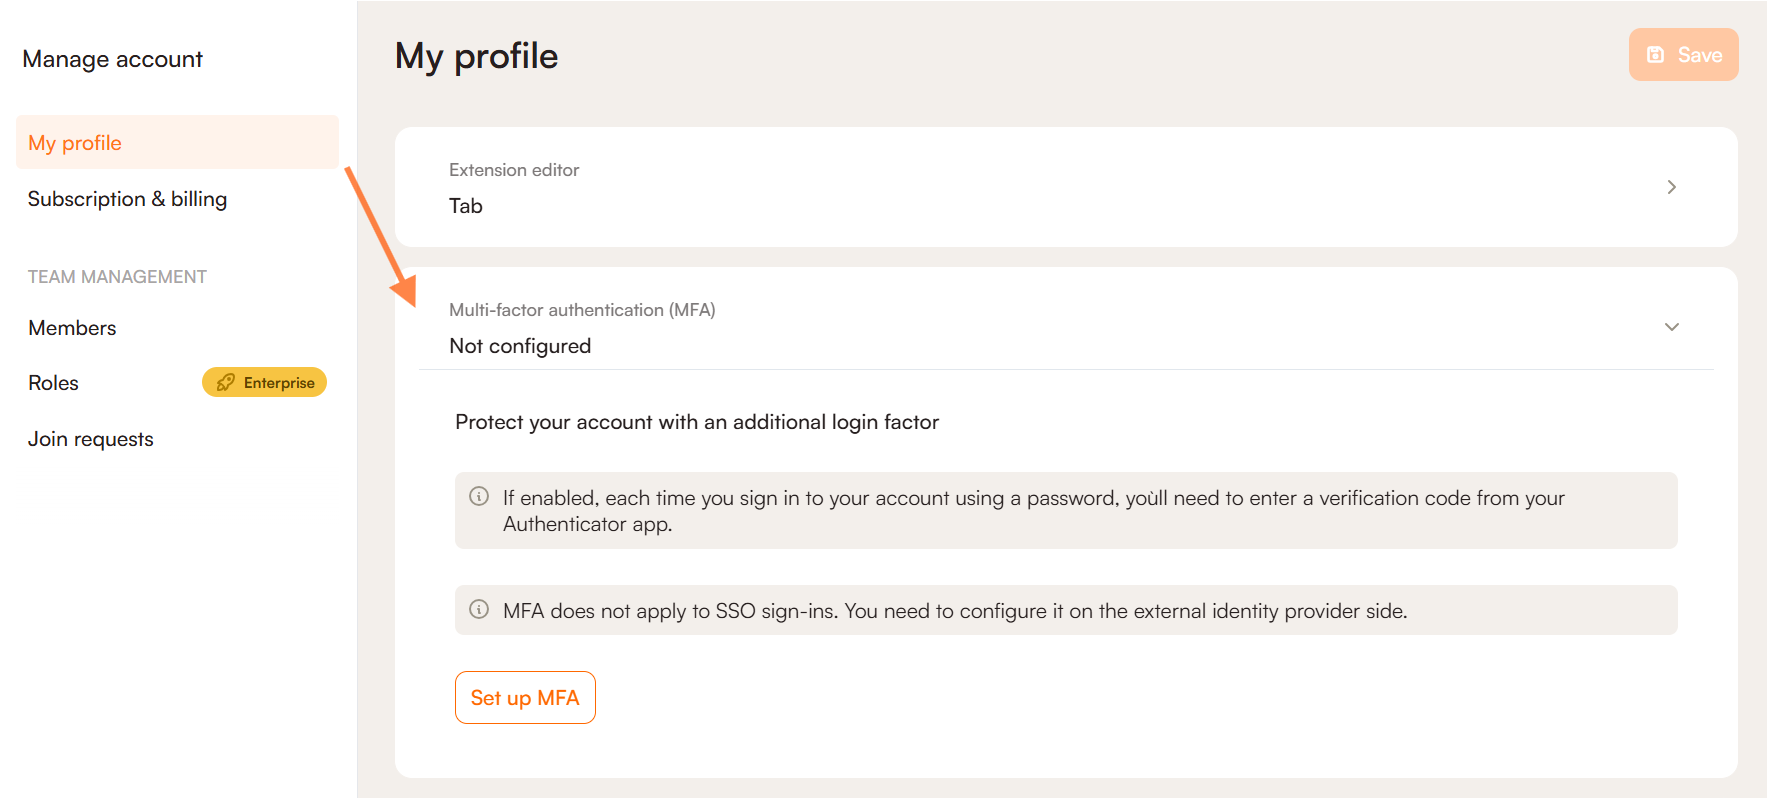Click the Multi-factor authentication (MFA) header label
Screen dimensions: 1767x798
tap(582, 310)
